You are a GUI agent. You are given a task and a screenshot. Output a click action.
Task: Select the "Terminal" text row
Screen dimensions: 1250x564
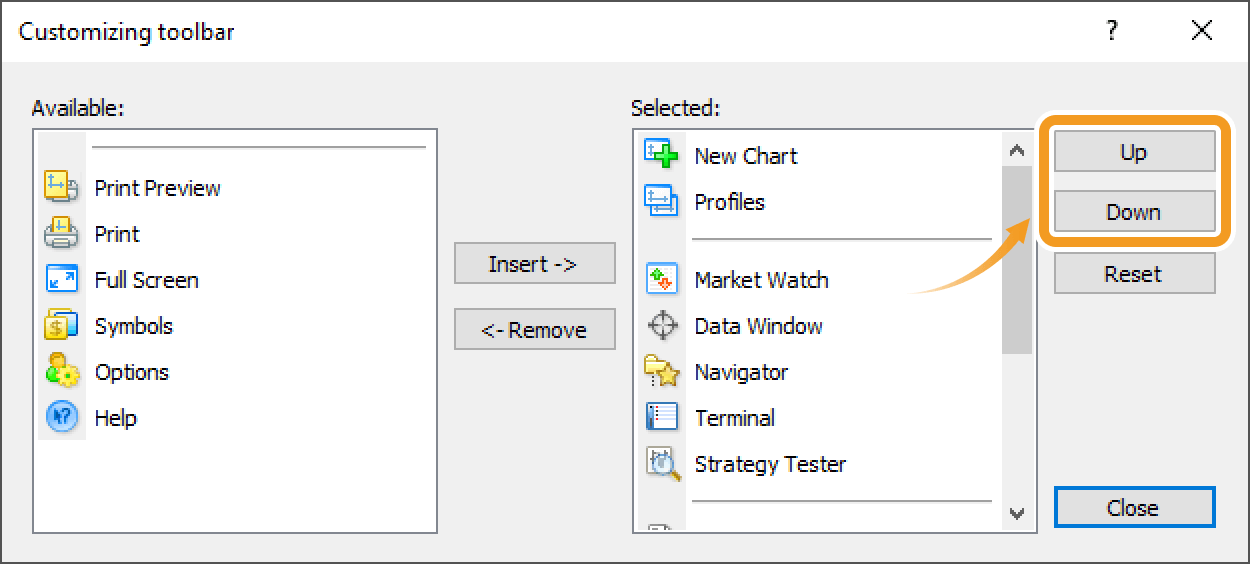[735, 418]
